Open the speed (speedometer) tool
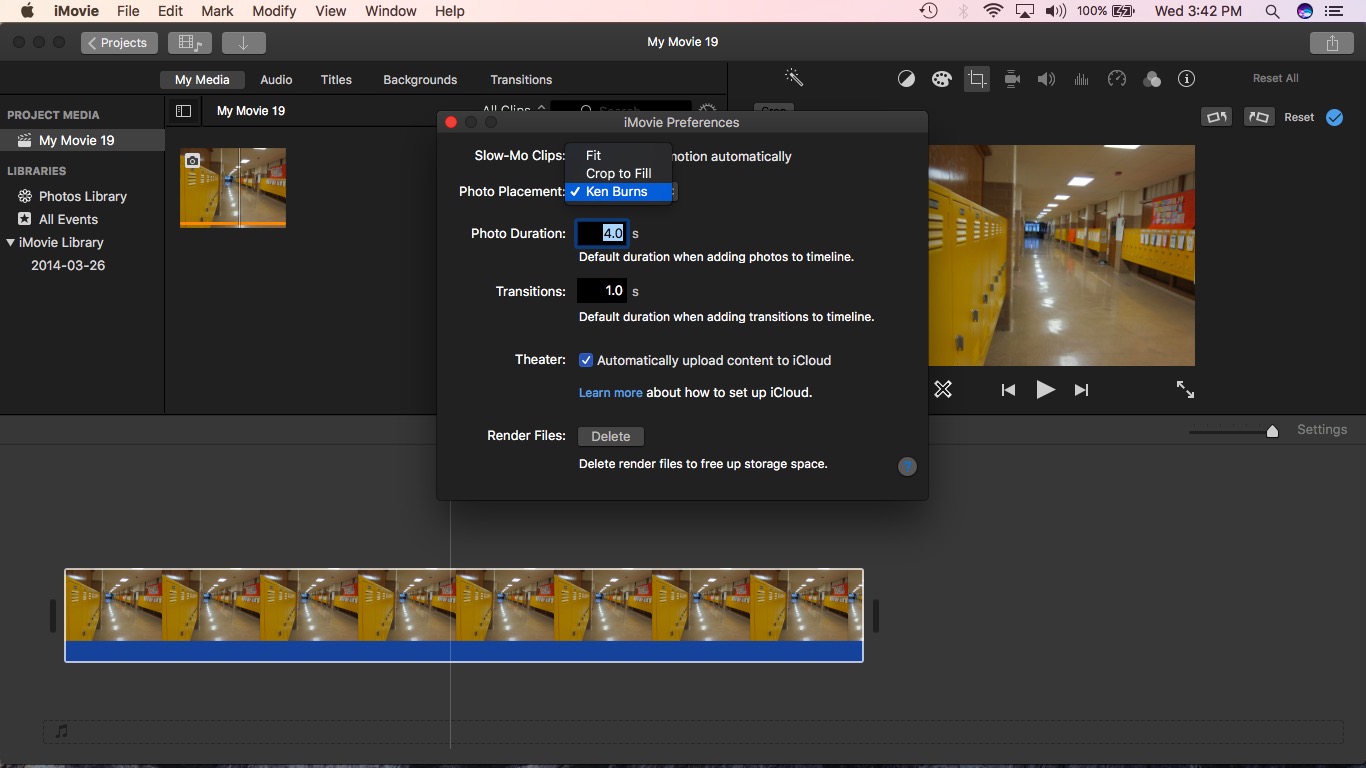Viewport: 1366px width, 768px height. (1117, 79)
